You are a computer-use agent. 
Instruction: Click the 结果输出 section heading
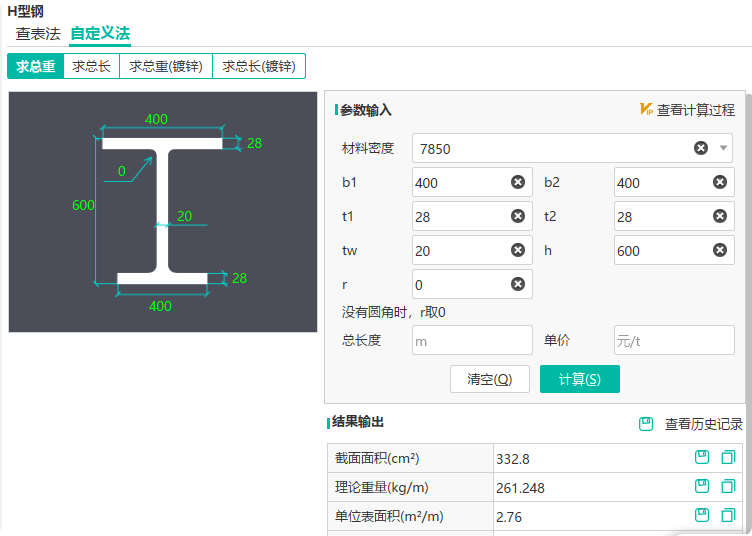point(358,422)
